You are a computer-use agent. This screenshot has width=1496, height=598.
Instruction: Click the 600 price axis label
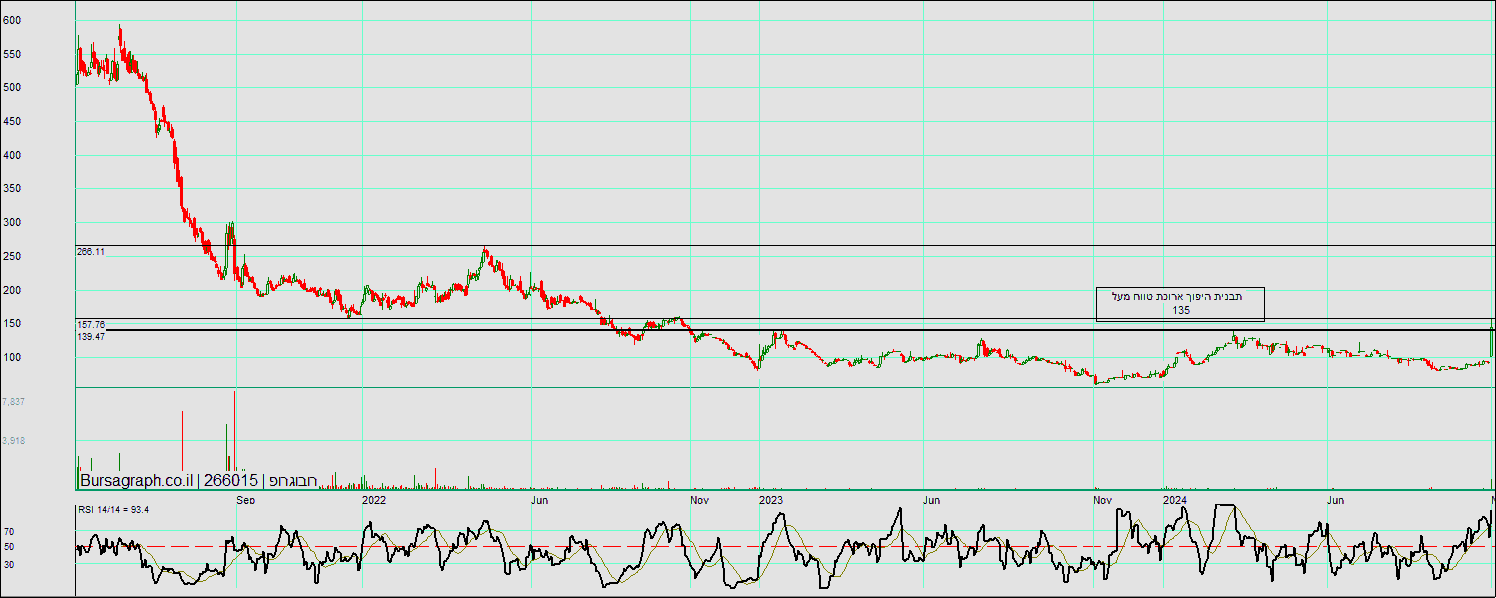click(12, 20)
